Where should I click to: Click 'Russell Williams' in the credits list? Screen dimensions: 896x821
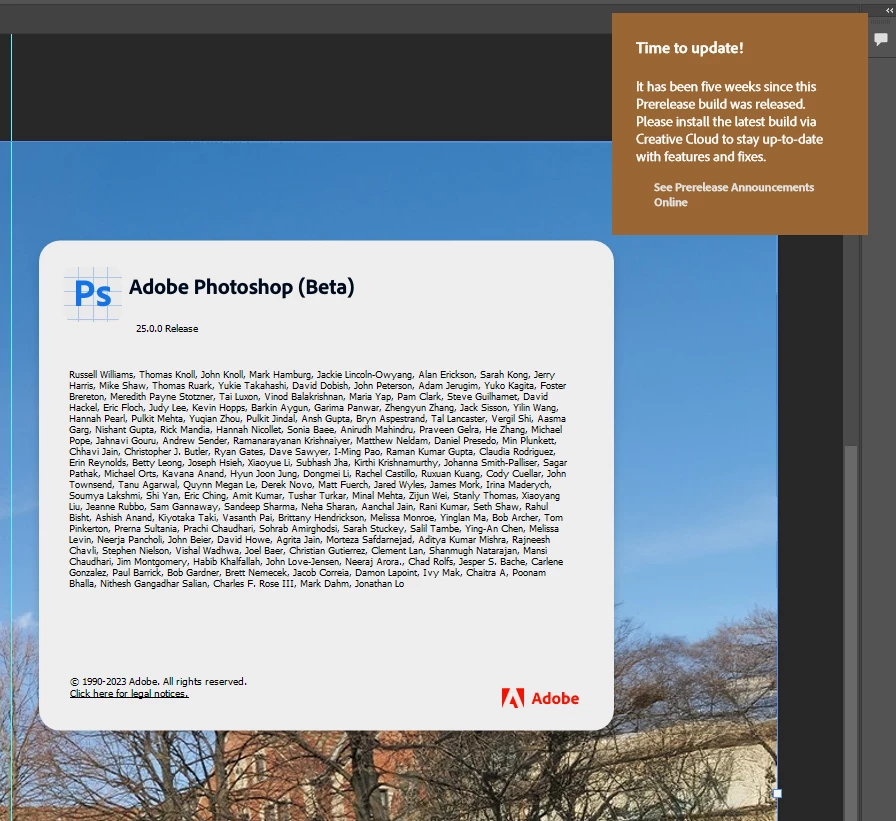pyautogui.click(x=101, y=375)
